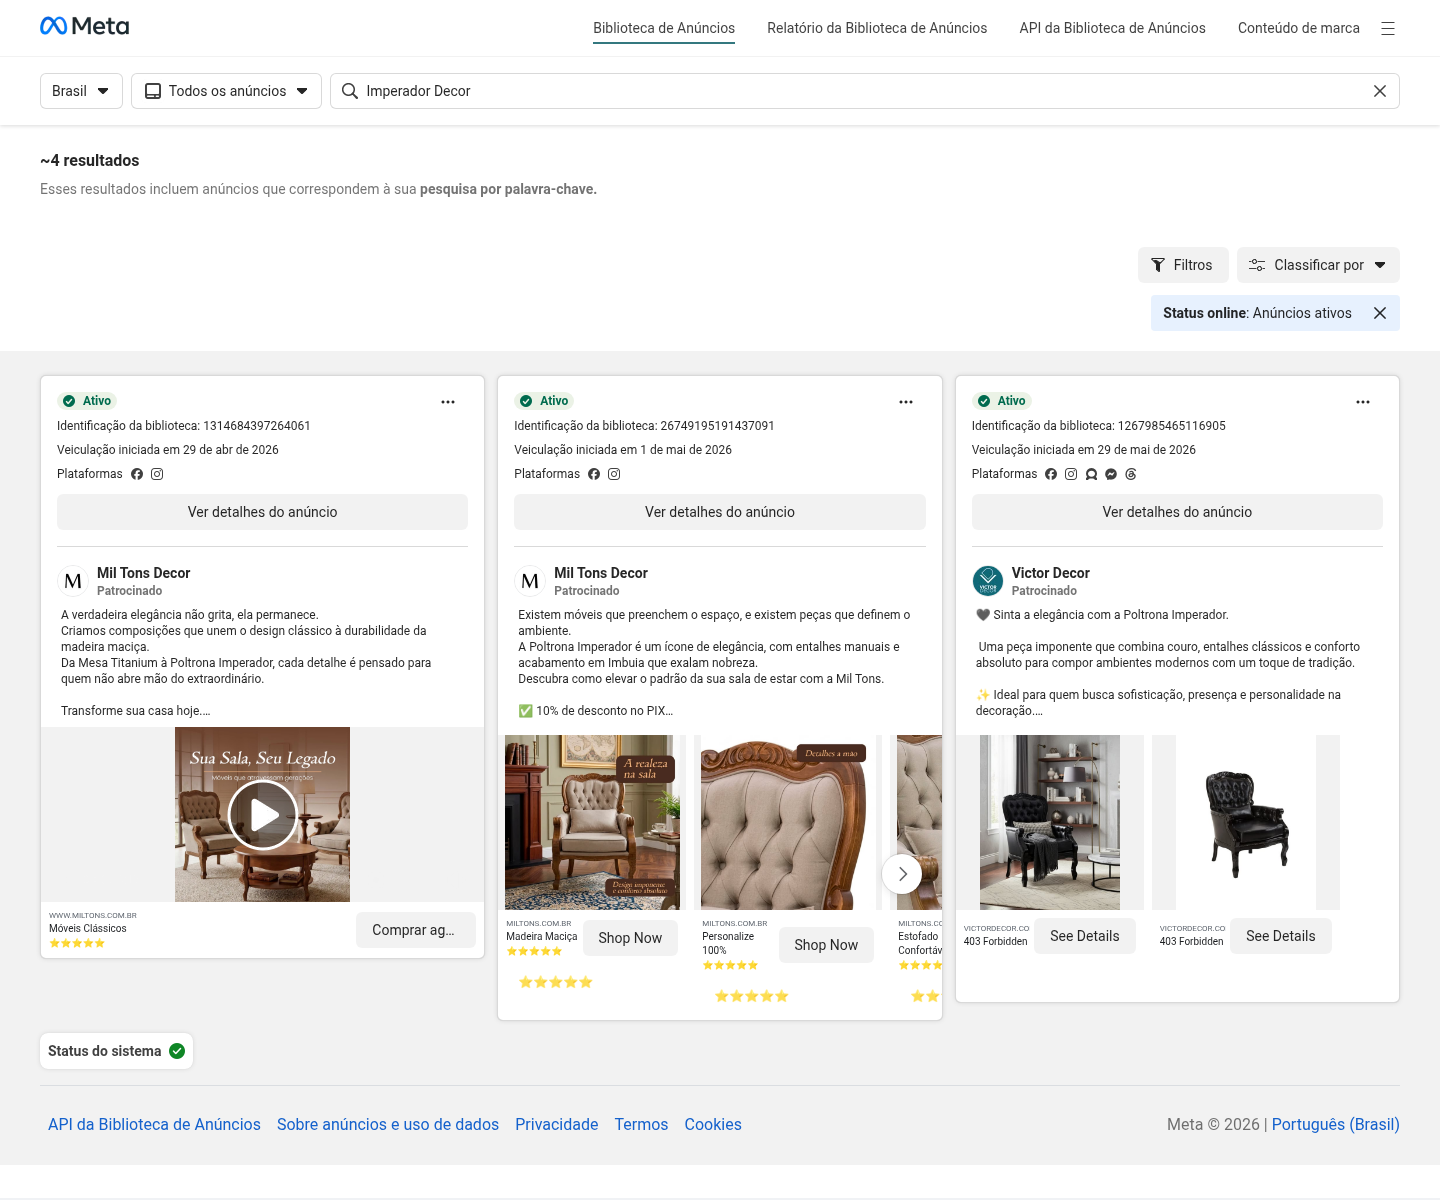Advance the carousel with the next arrow
This screenshot has height=1200, width=1440.
coord(902,874)
